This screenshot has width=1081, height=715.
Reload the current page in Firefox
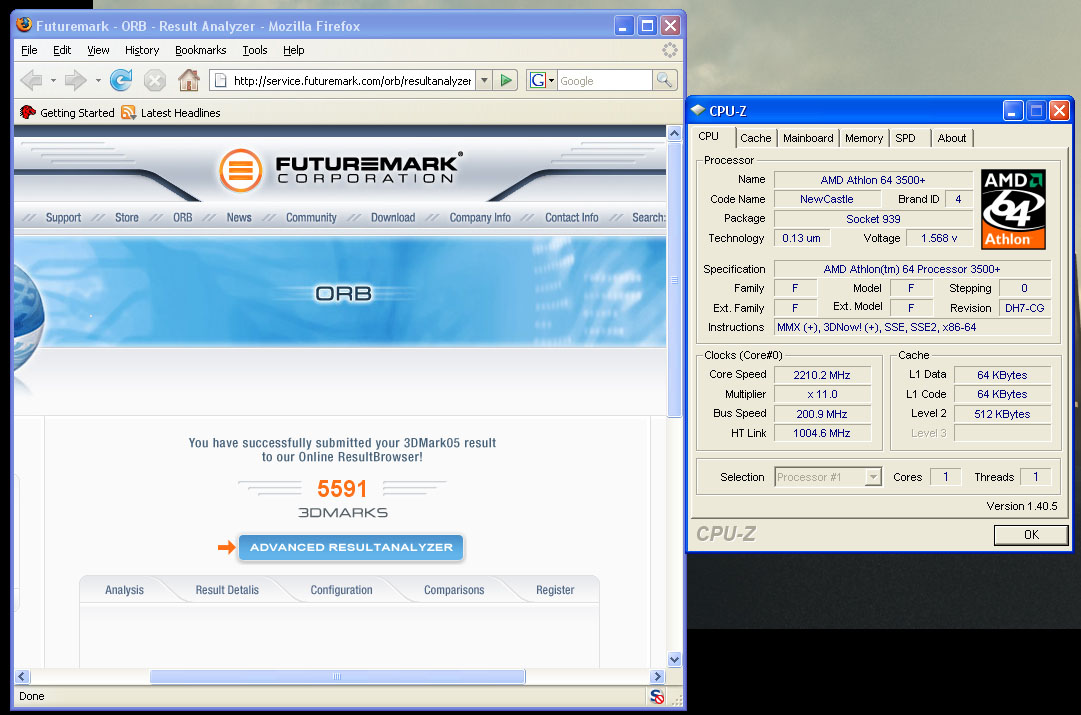[121, 81]
